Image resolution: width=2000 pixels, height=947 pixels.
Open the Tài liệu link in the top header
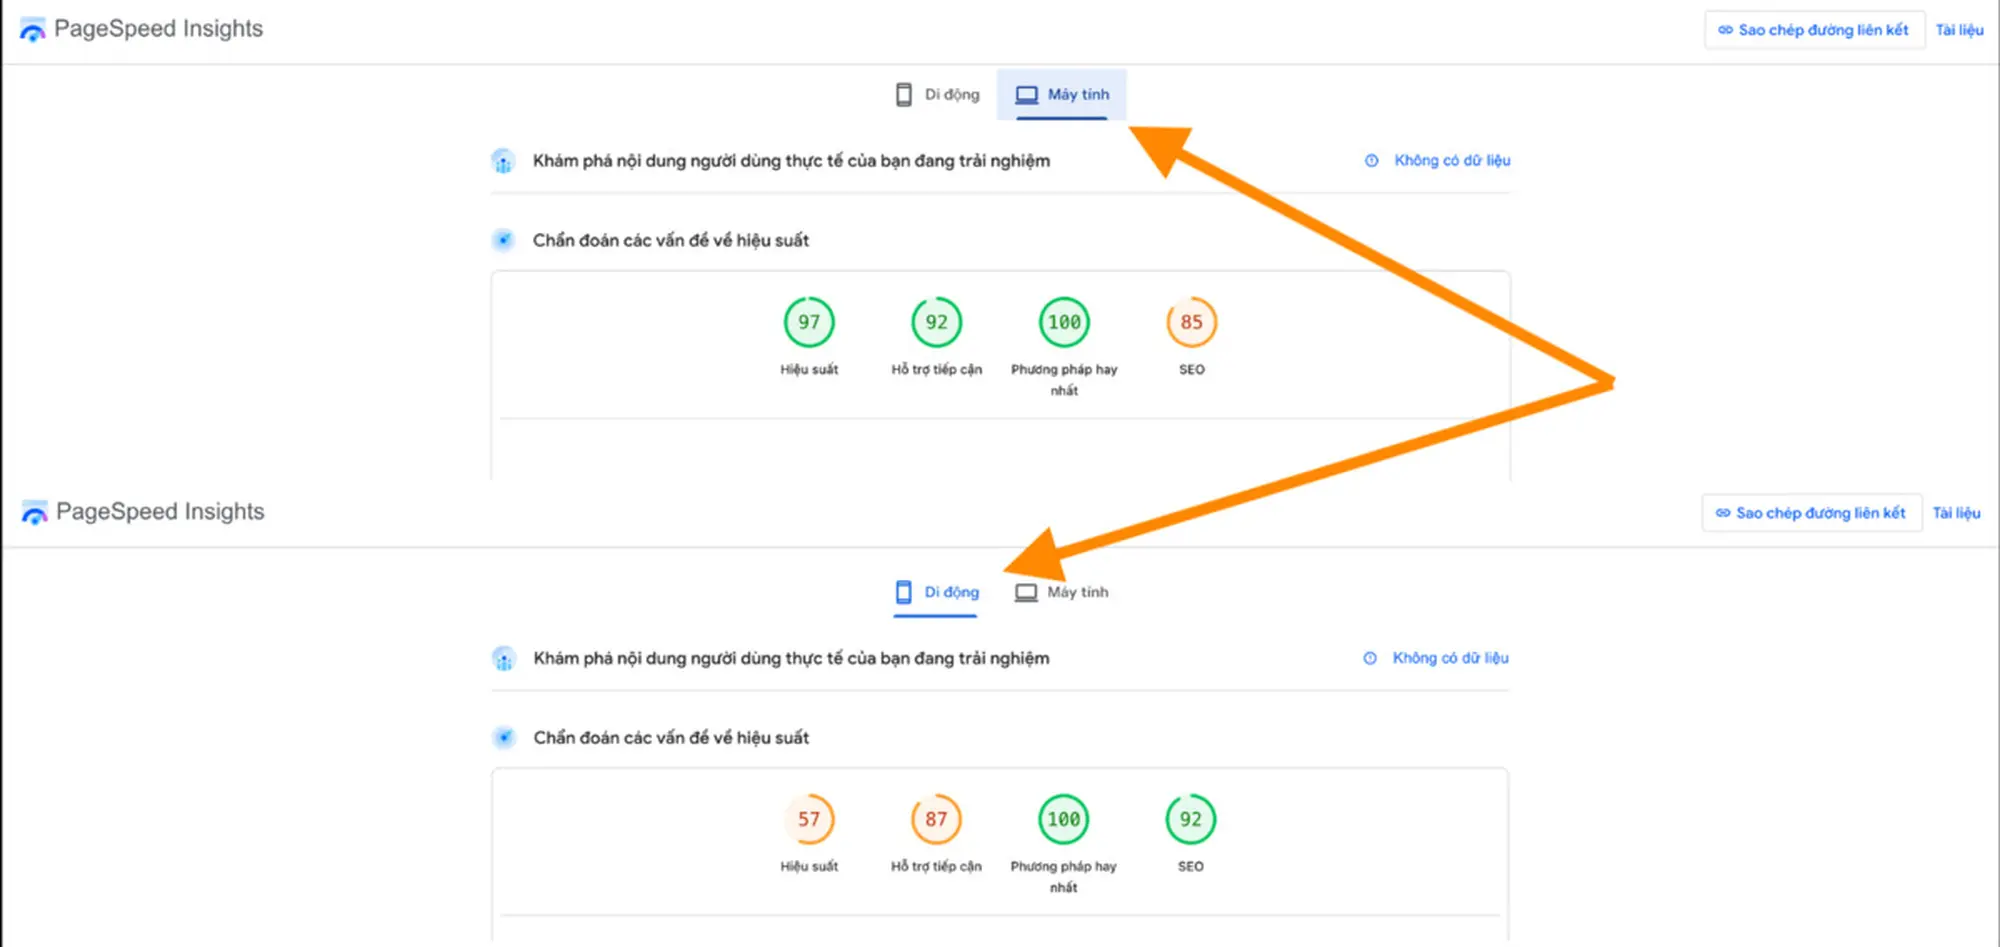click(x=1959, y=30)
